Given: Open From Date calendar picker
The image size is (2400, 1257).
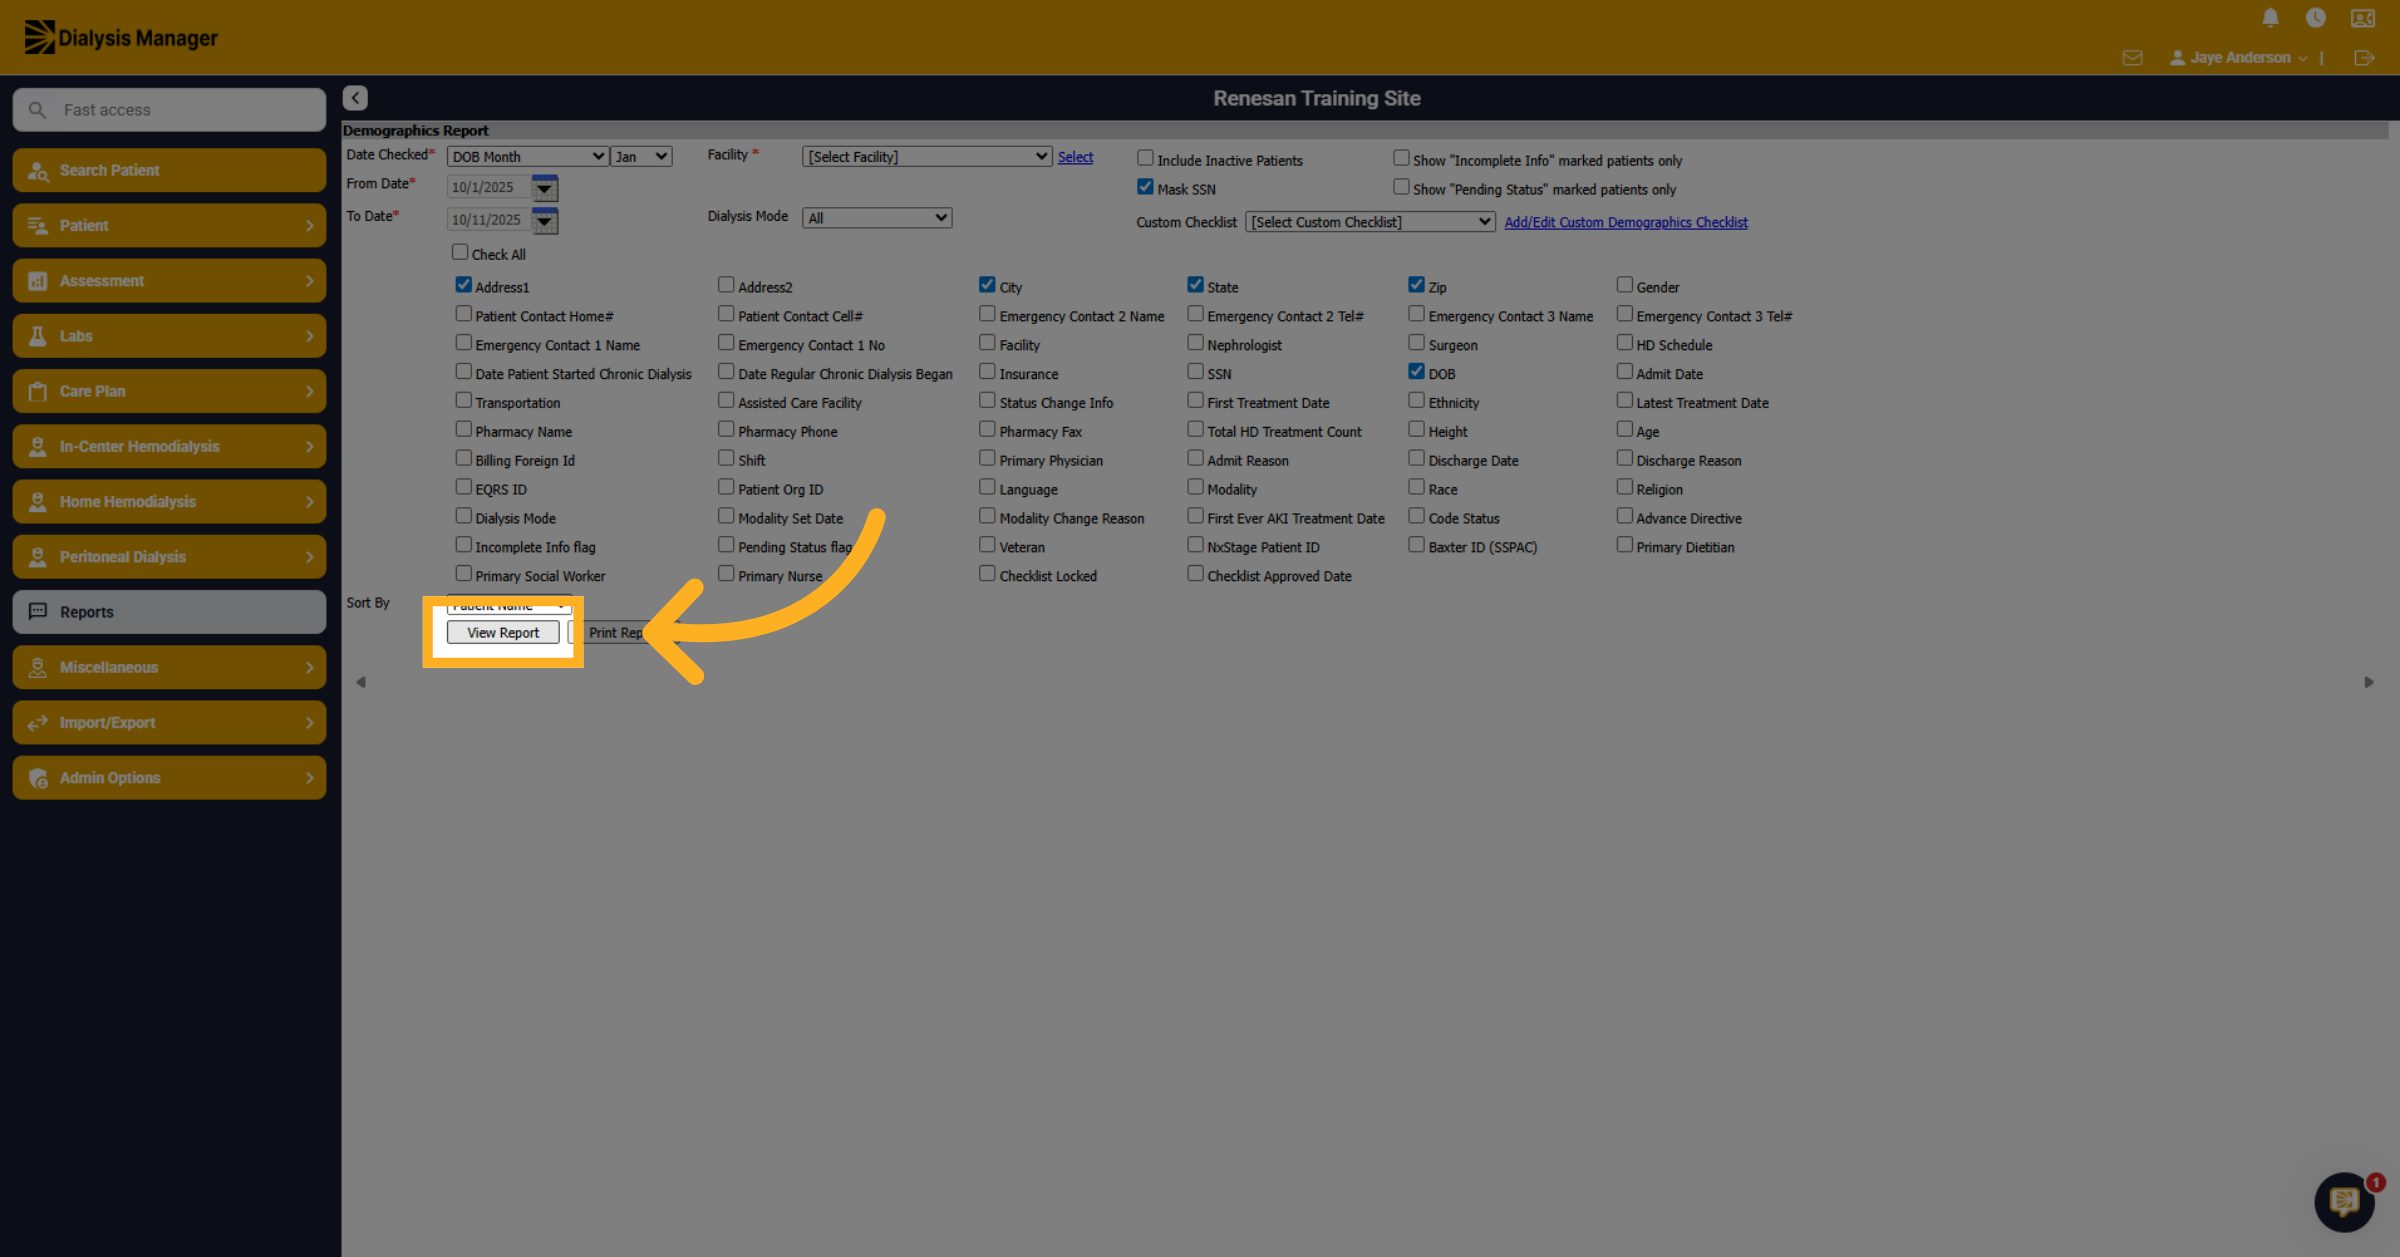Looking at the screenshot, I should tap(545, 187).
